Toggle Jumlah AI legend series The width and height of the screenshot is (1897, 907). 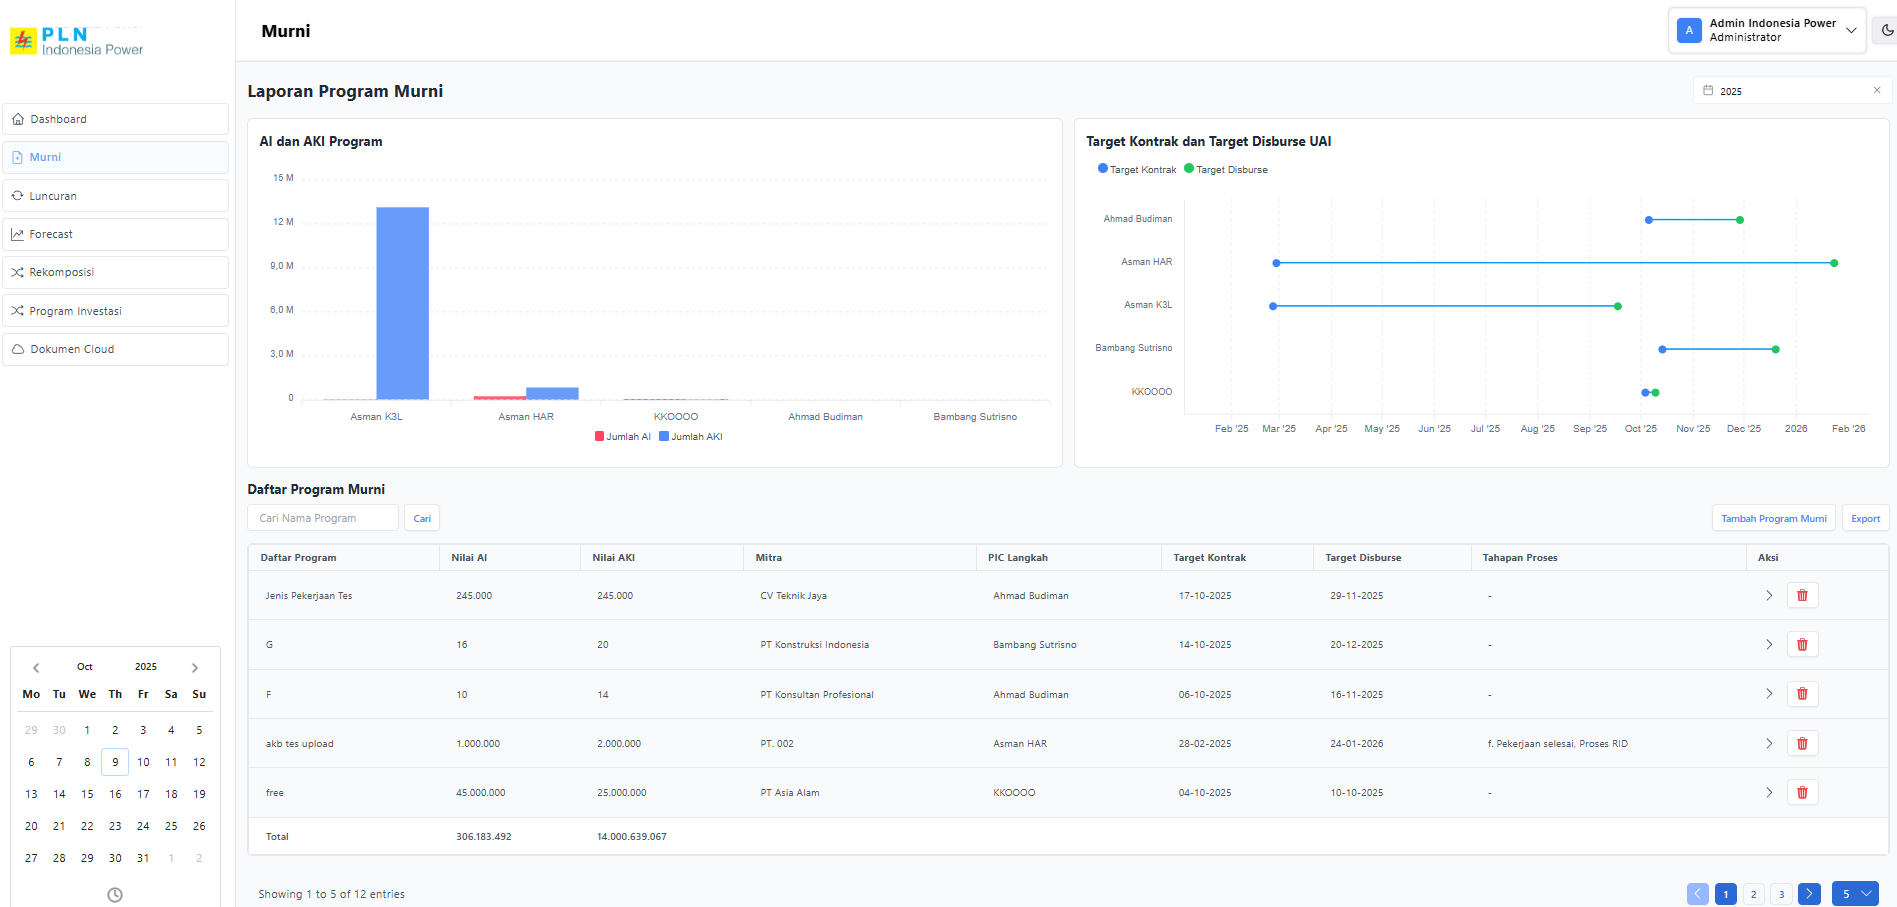(623, 437)
